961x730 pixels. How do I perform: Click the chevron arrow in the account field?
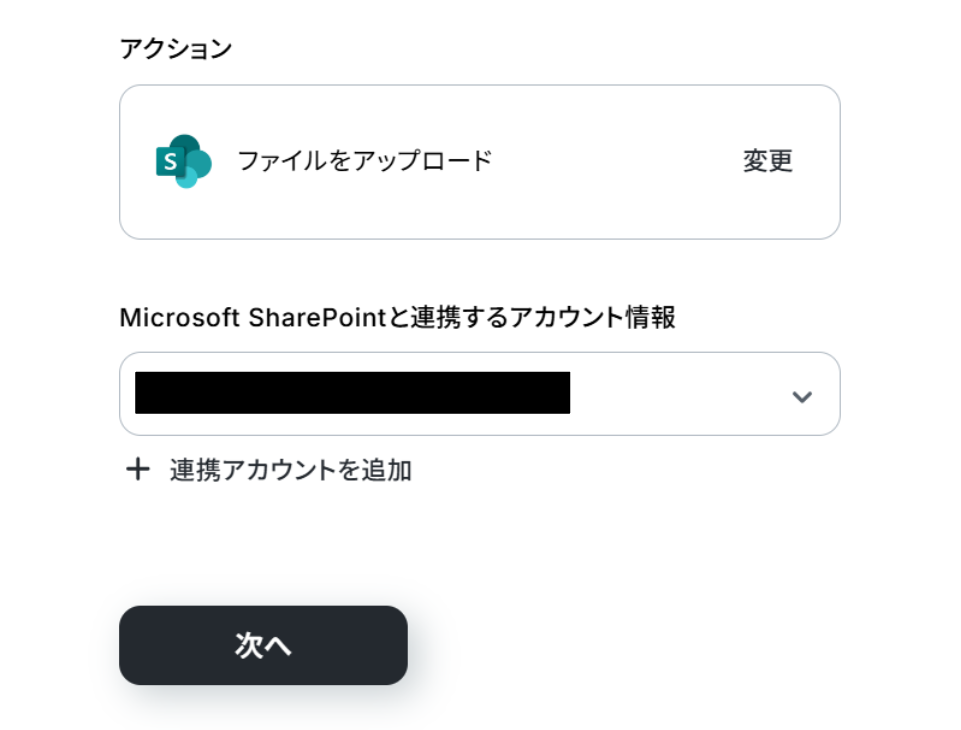(801, 396)
